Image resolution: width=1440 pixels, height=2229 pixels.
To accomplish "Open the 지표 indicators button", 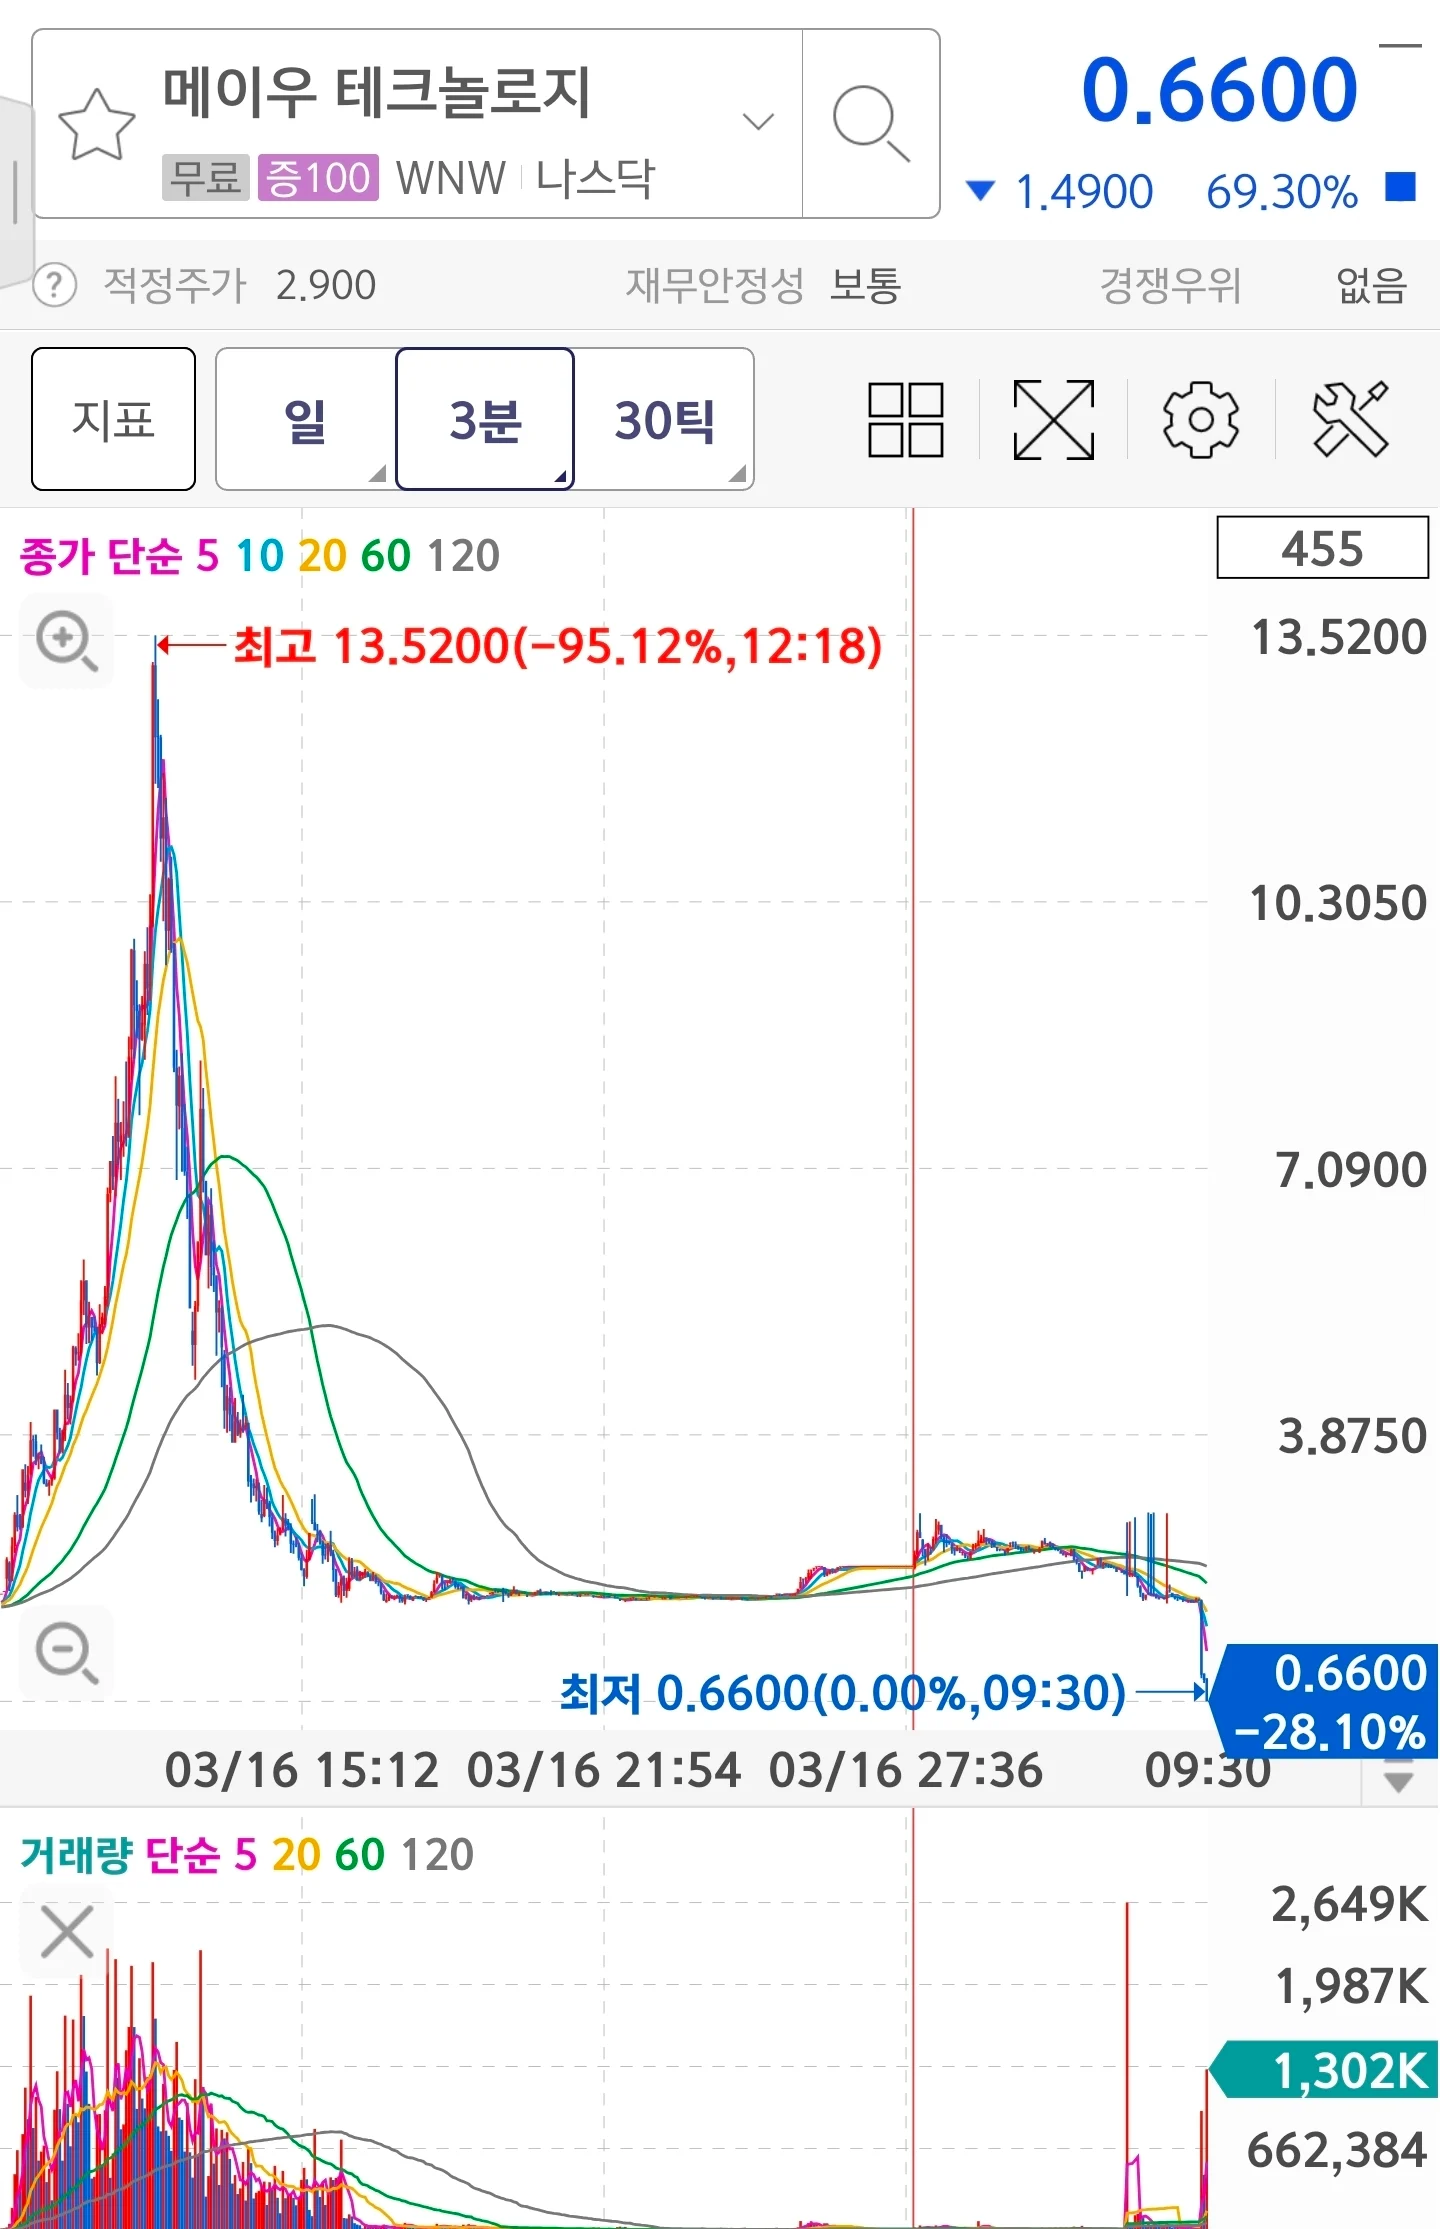I will click(113, 419).
